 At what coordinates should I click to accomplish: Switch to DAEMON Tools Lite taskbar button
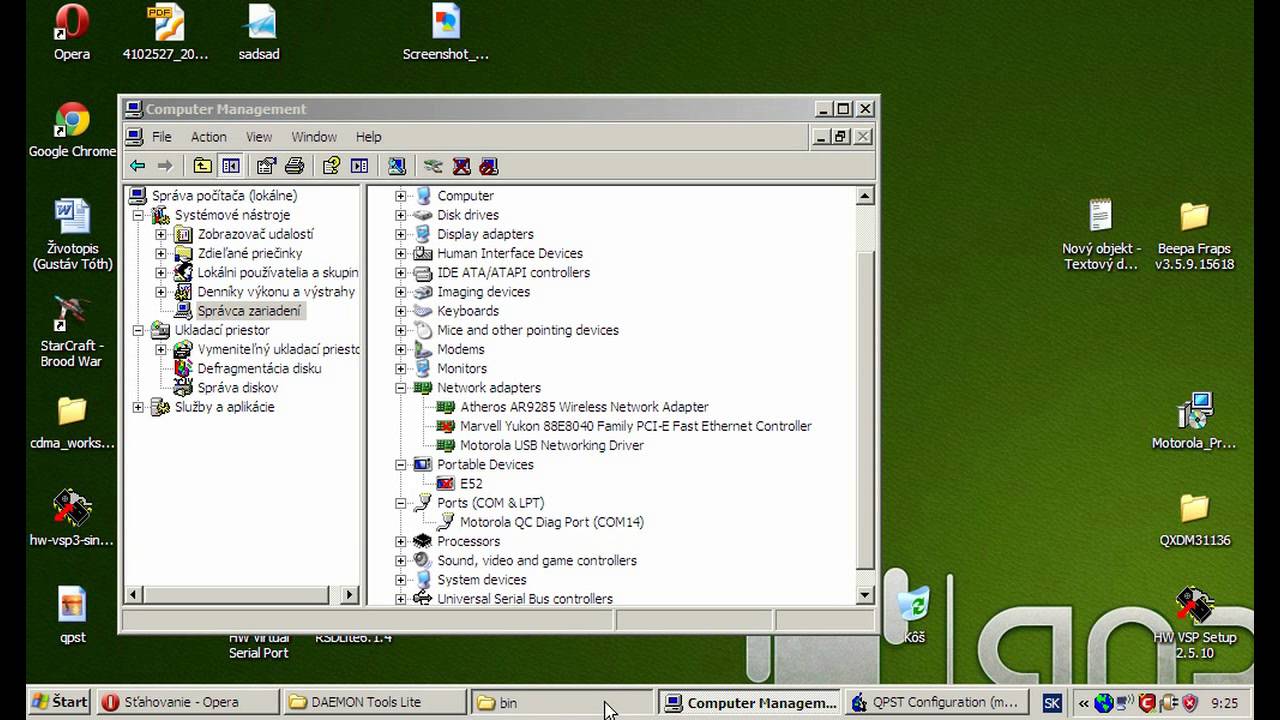tap(375, 702)
